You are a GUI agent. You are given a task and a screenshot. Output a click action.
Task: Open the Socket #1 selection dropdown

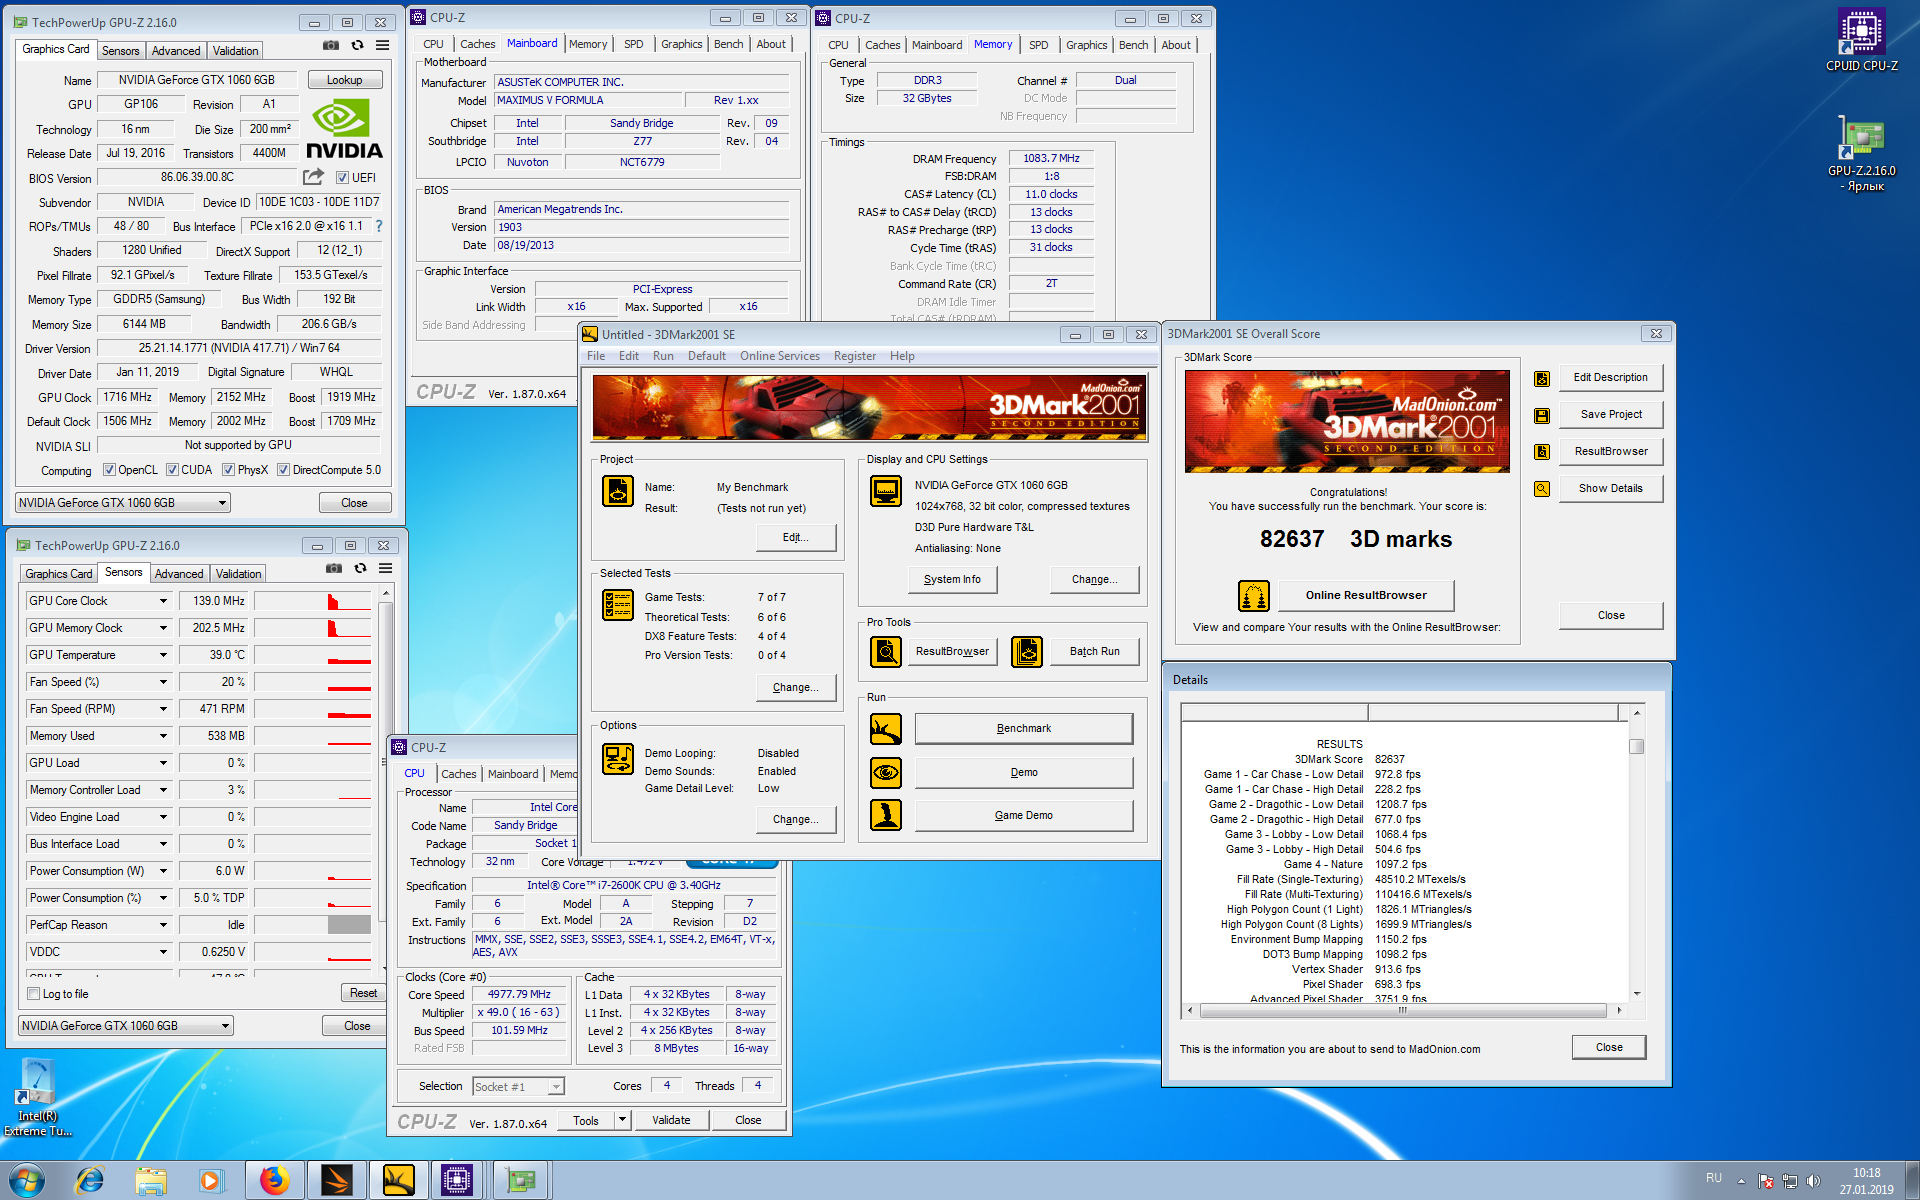pos(518,1086)
